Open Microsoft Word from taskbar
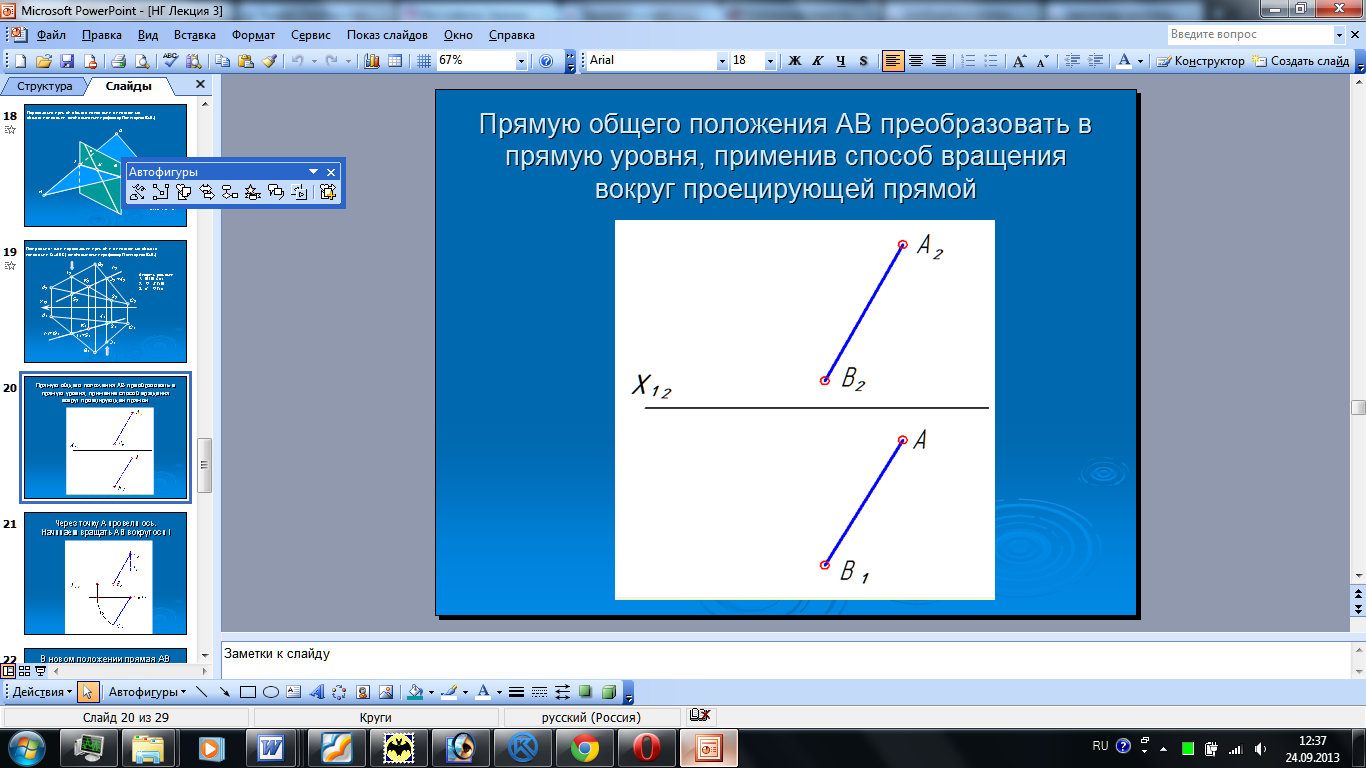 click(x=271, y=747)
